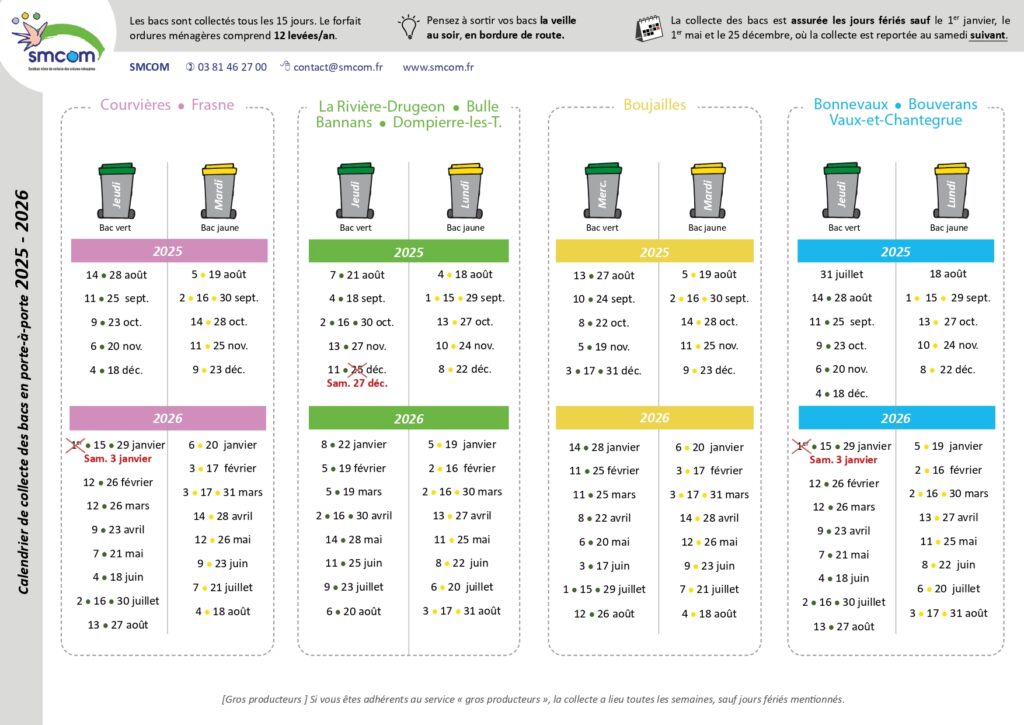Click the "6 • 20 août" date entry

click(353, 611)
